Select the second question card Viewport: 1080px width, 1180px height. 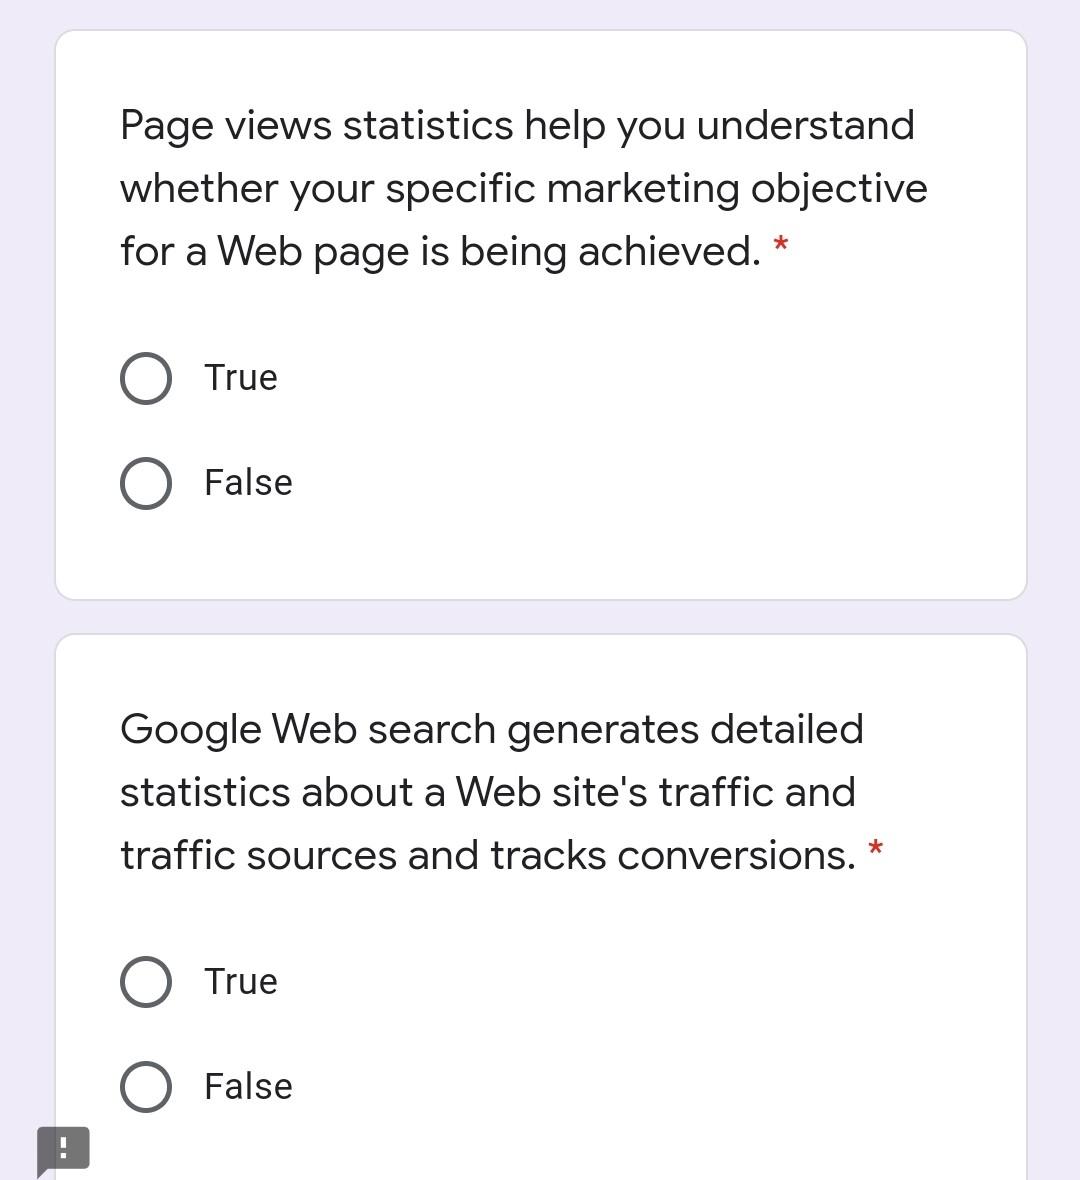[x=540, y=900]
